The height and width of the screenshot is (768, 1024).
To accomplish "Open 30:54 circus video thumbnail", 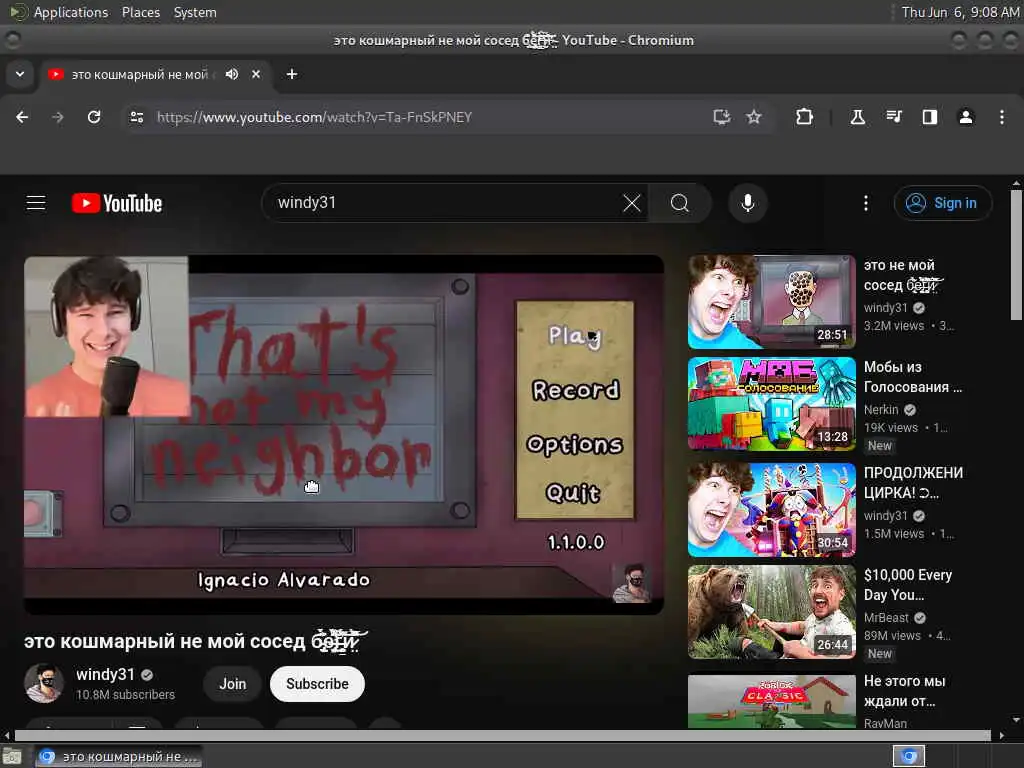I will 771,509.
